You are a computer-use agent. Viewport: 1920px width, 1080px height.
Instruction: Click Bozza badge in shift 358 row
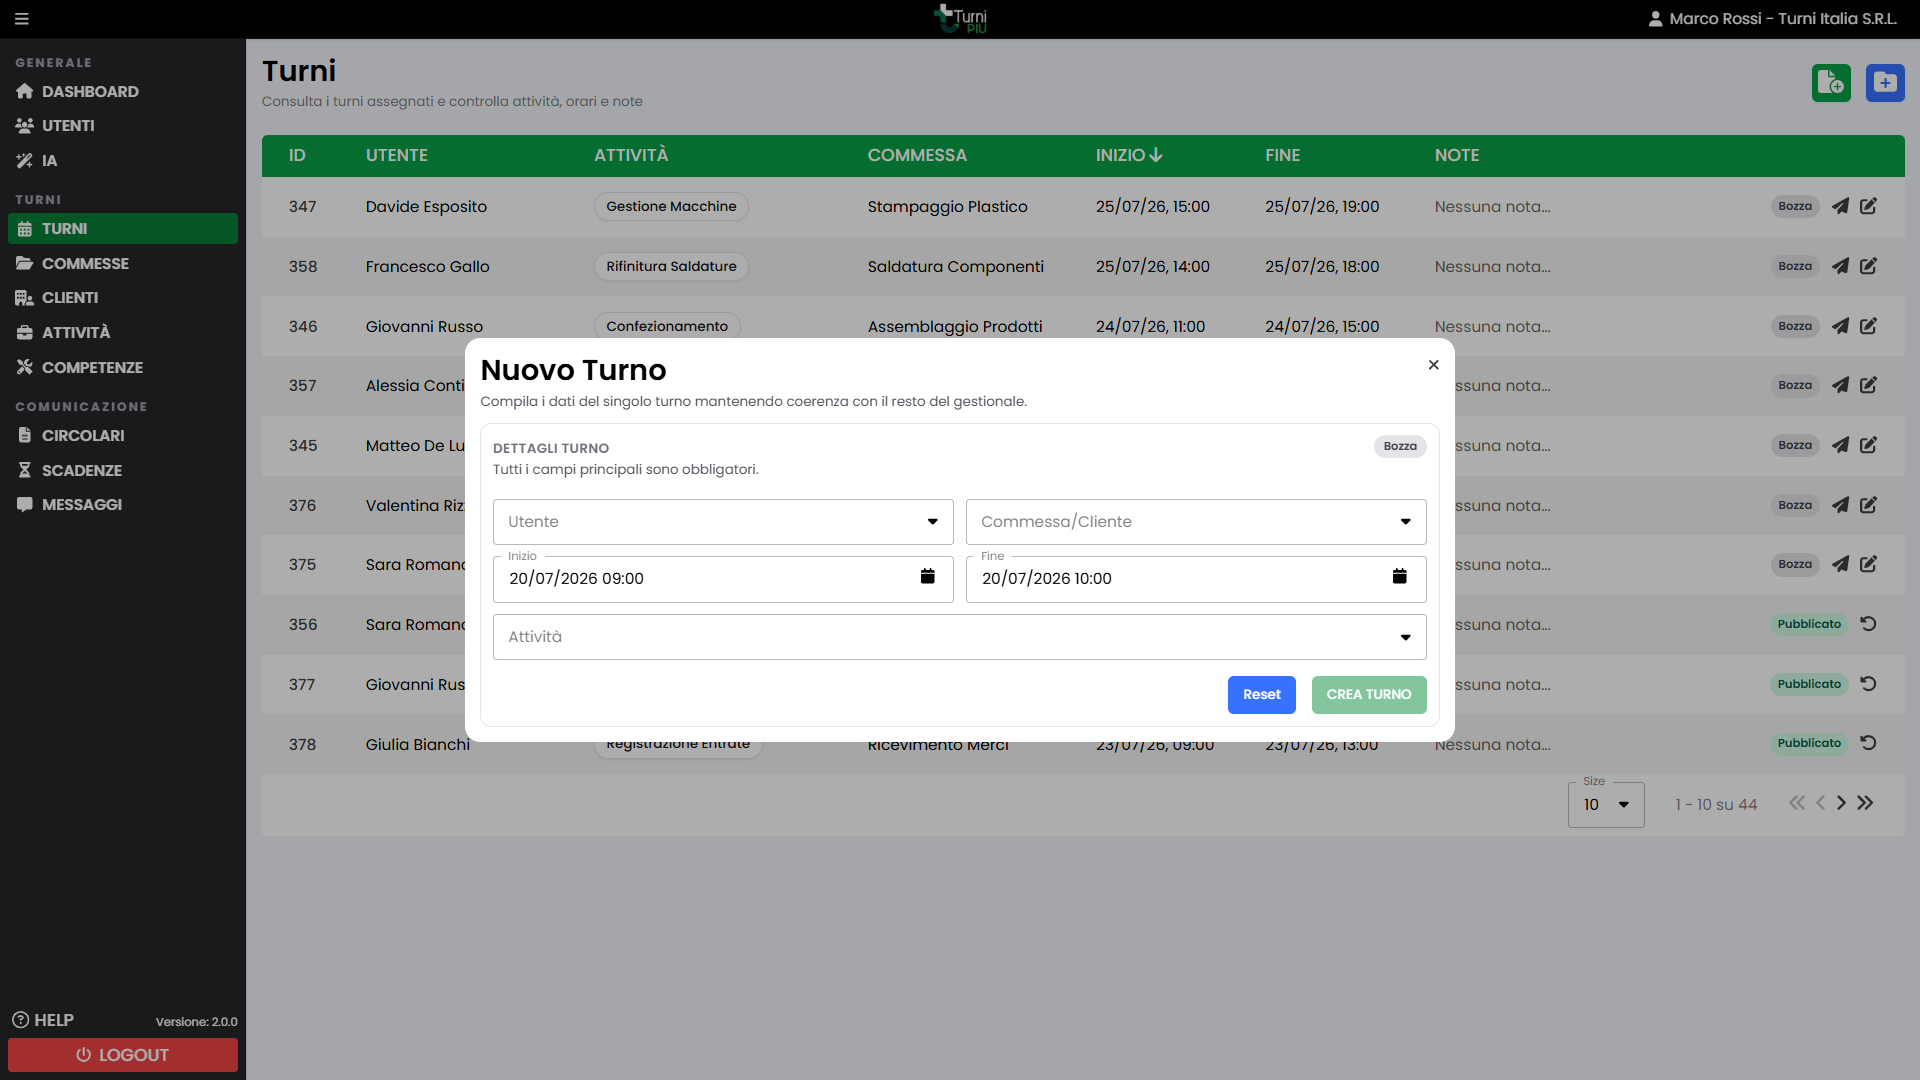1795,266
